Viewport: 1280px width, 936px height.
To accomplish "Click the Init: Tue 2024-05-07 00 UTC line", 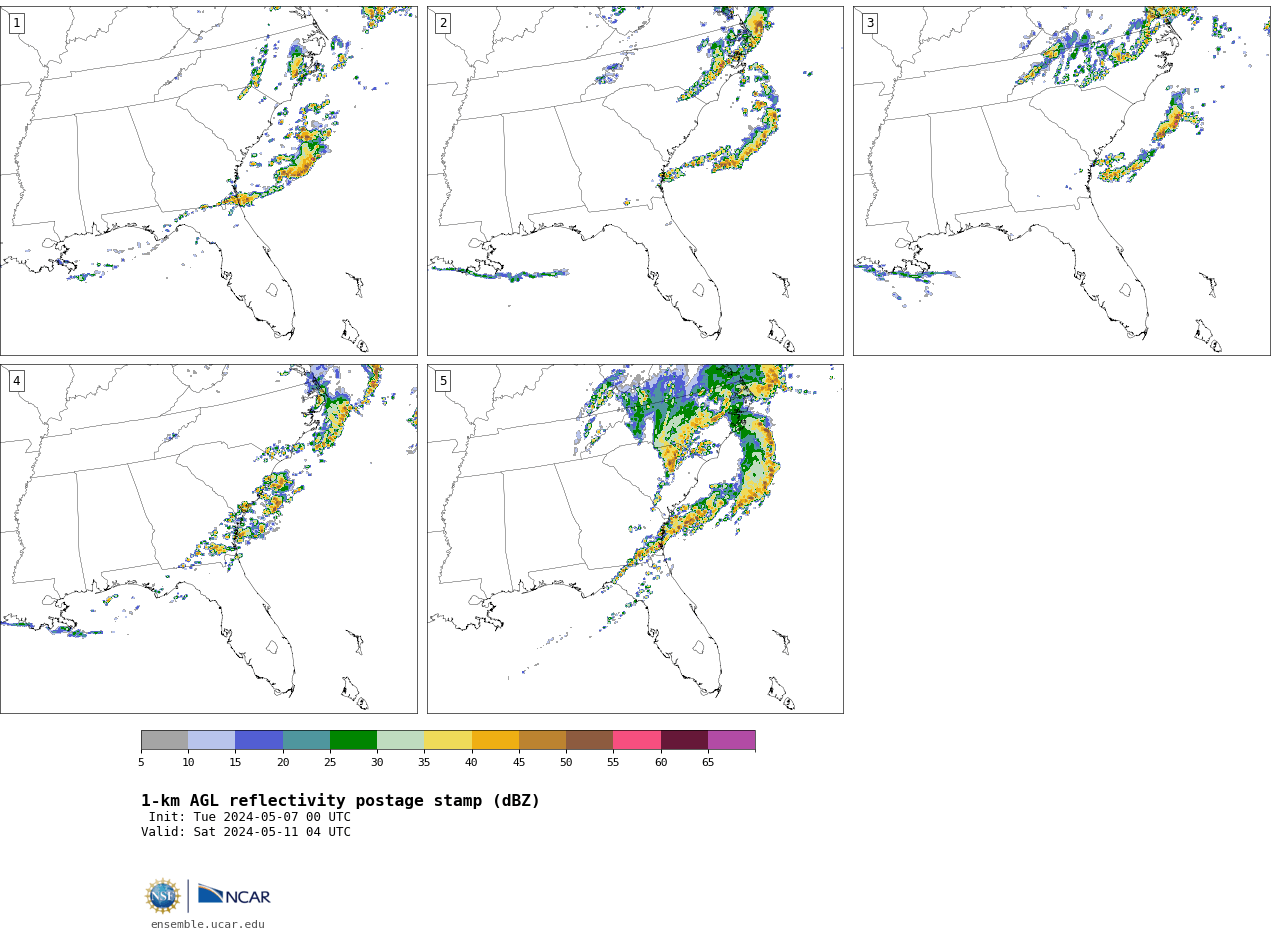I will [250, 817].
